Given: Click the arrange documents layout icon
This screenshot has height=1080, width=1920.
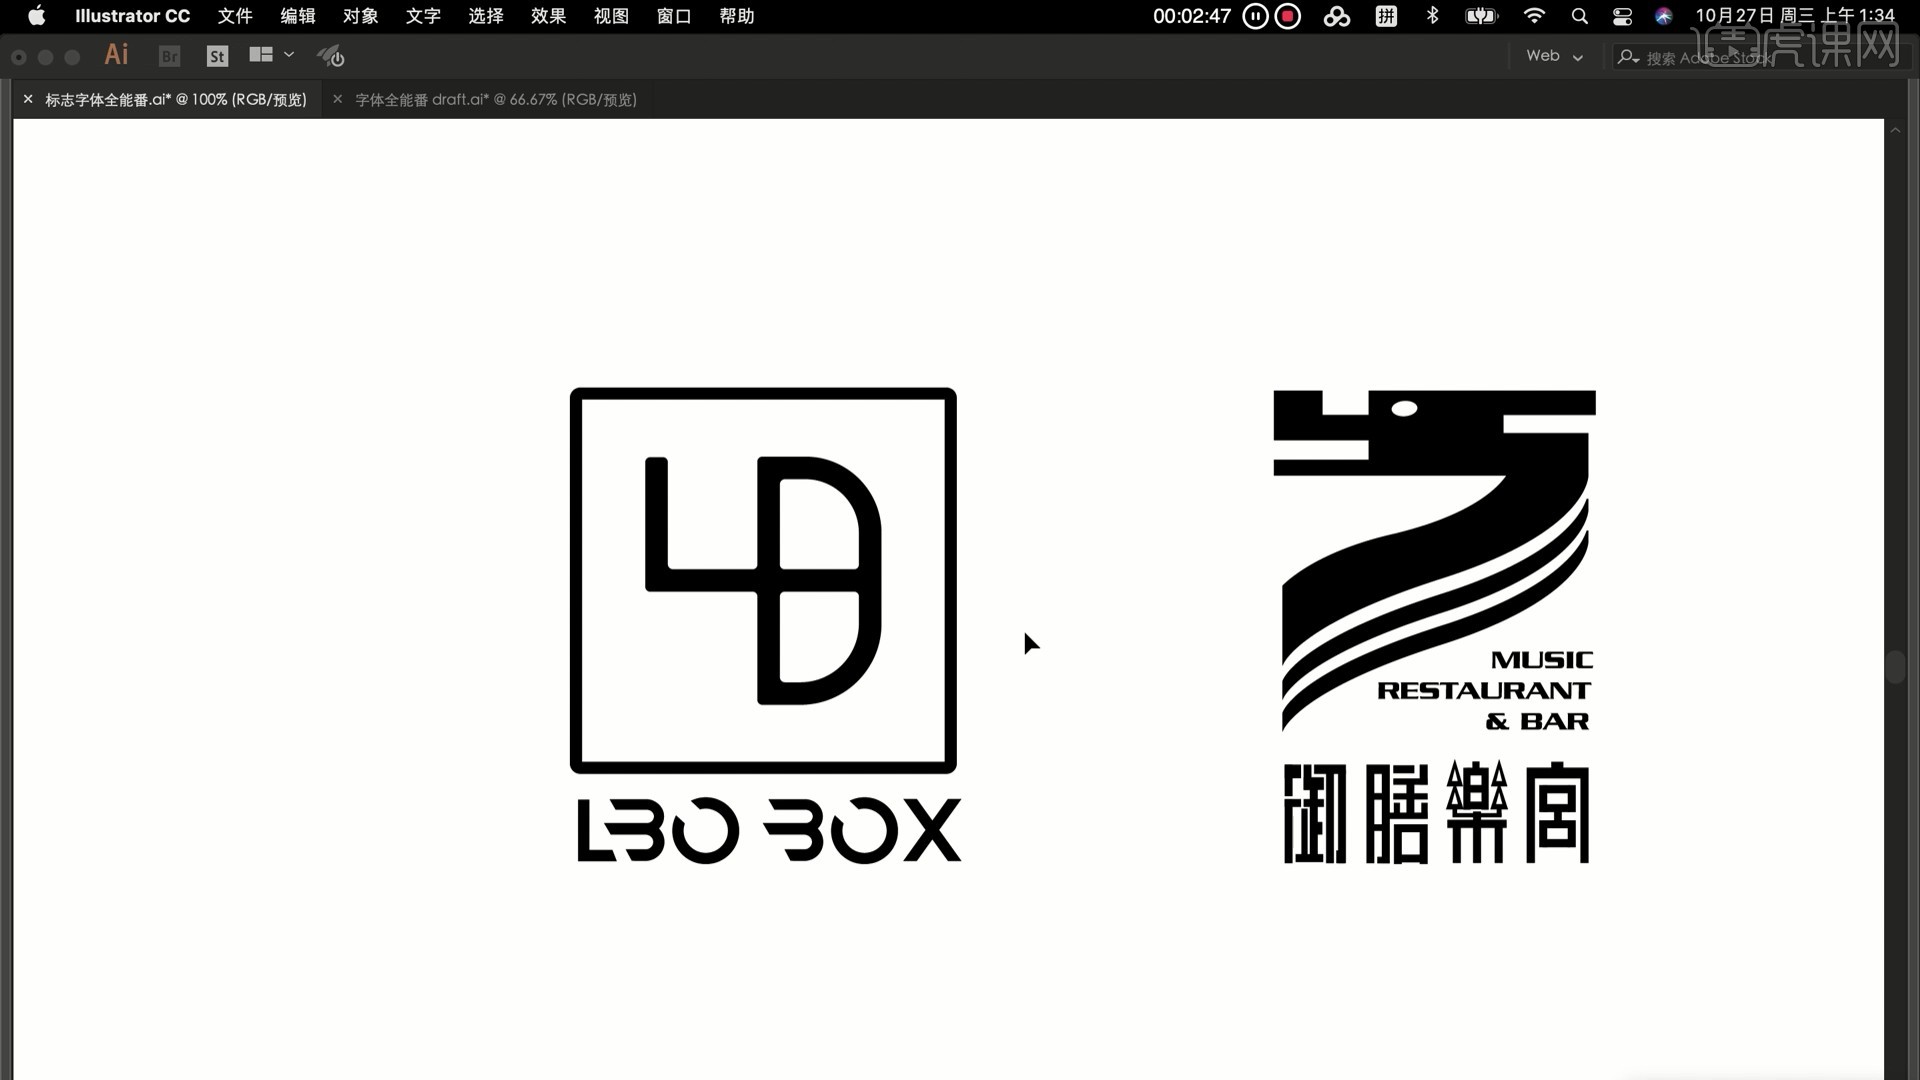Looking at the screenshot, I should click(x=261, y=55).
